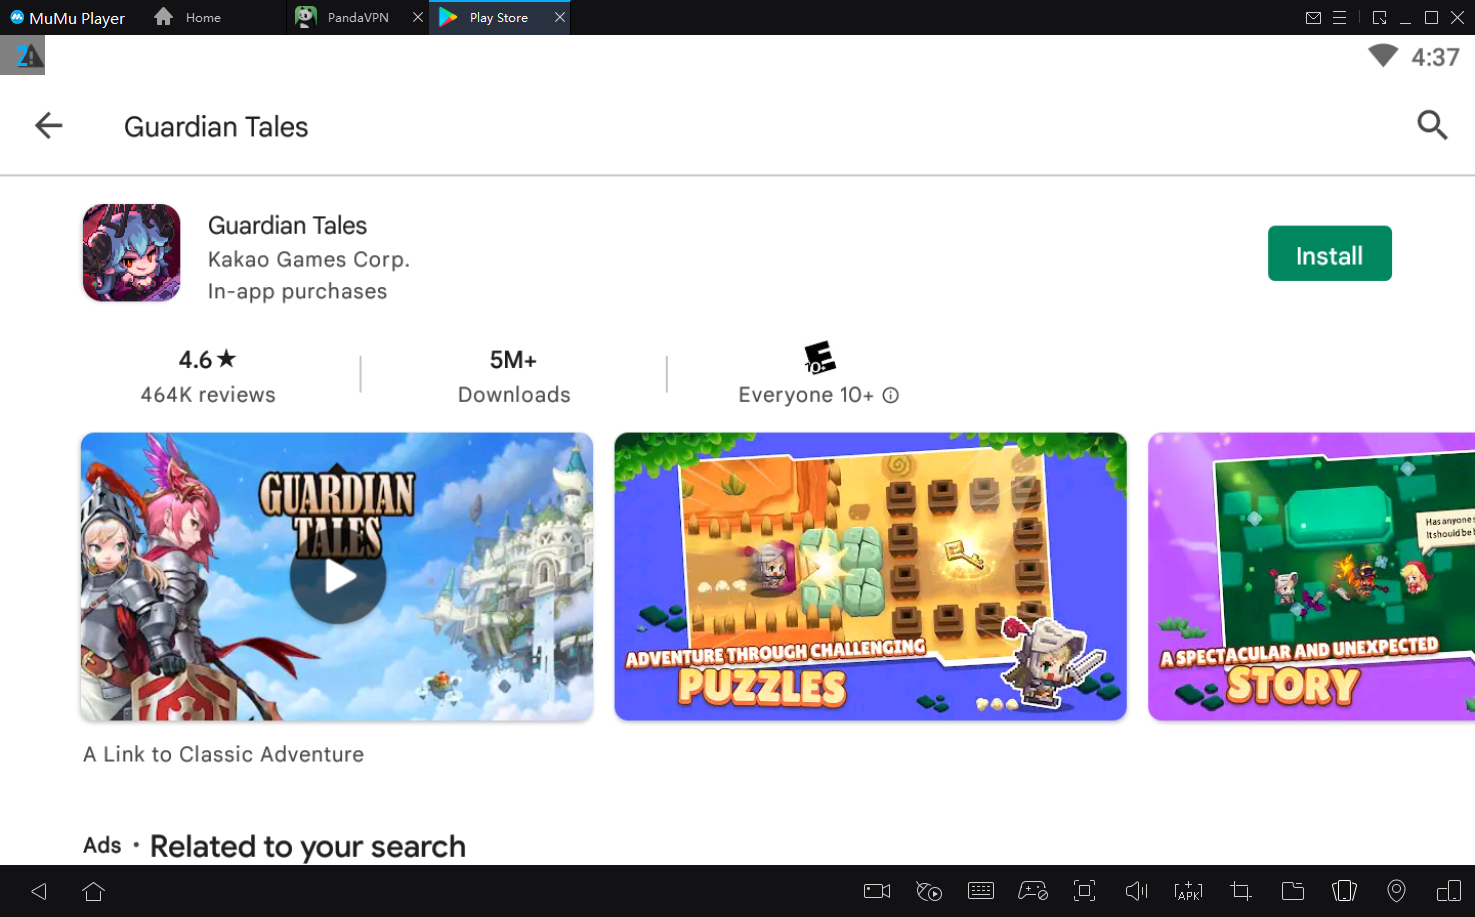
Task: Open the virtual location tool
Action: [x=1396, y=890]
